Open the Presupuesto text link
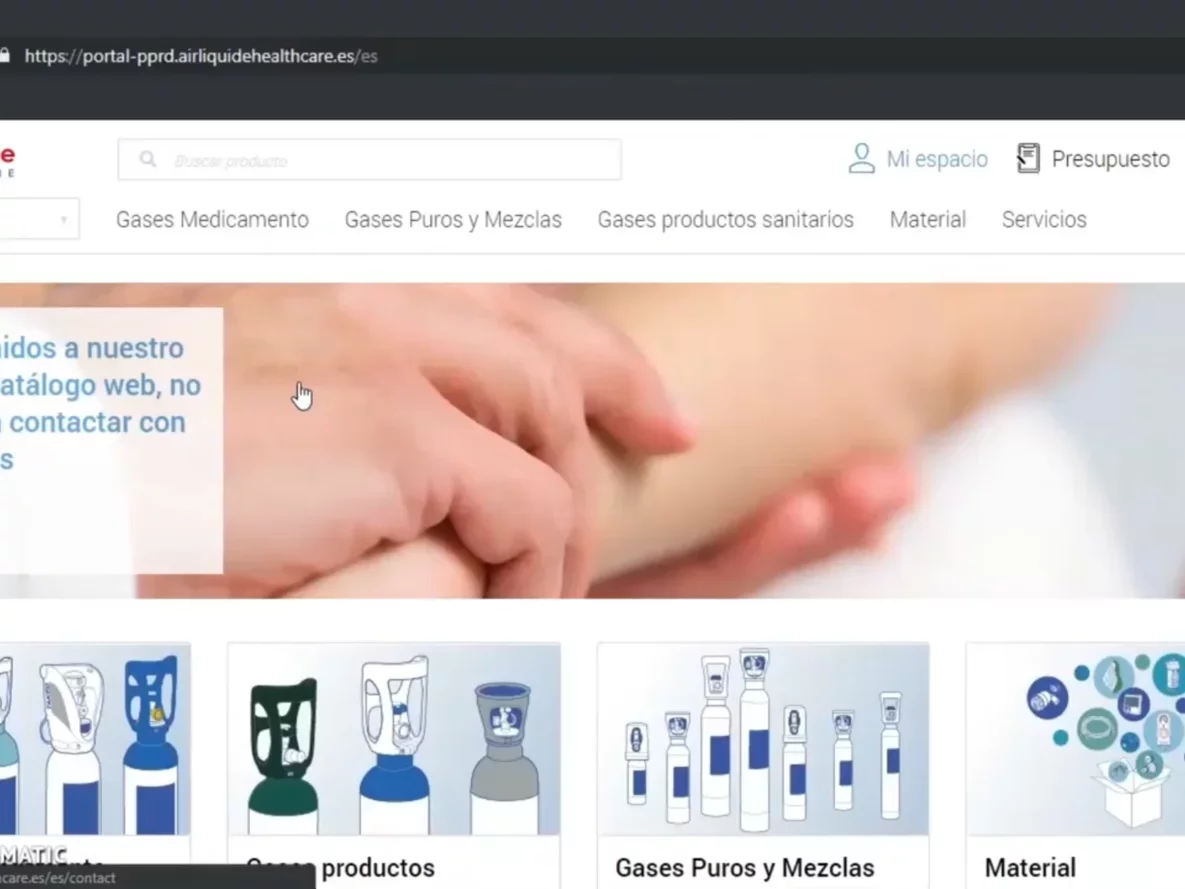Screen dimensions: 1185x889 coord(1110,160)
